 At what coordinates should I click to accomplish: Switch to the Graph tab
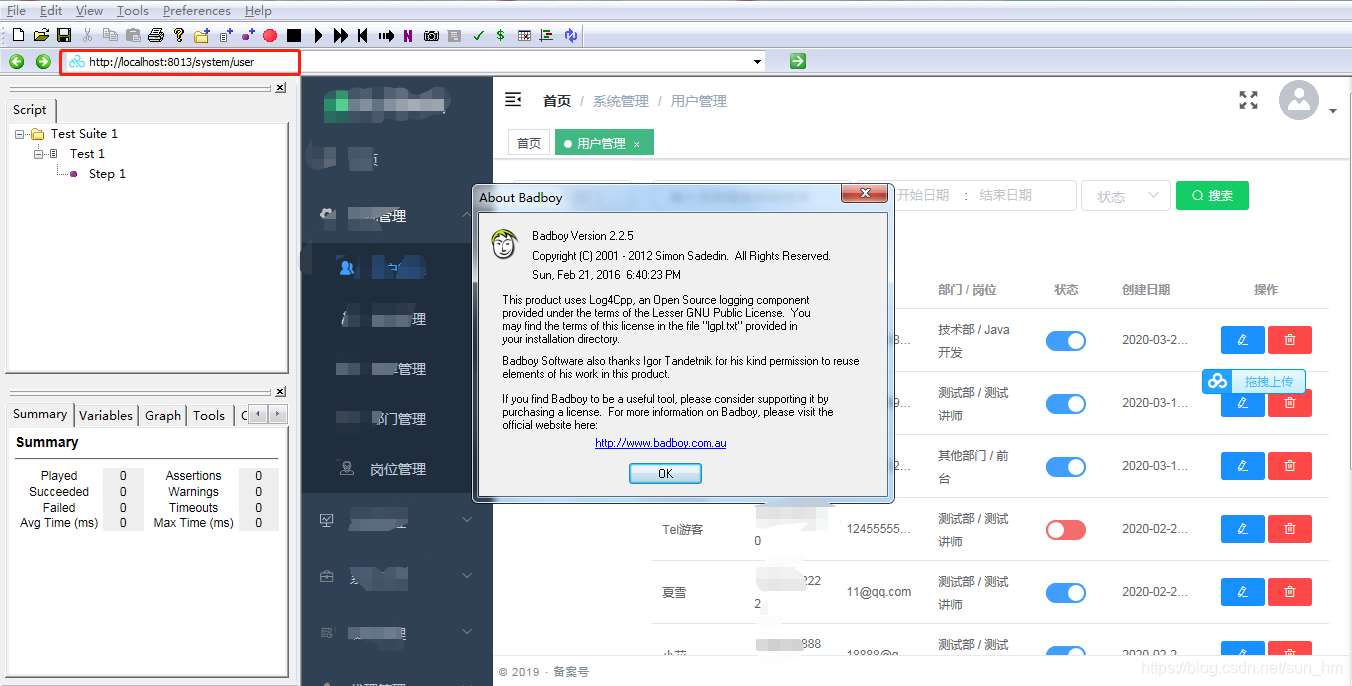tap(163, 415)
